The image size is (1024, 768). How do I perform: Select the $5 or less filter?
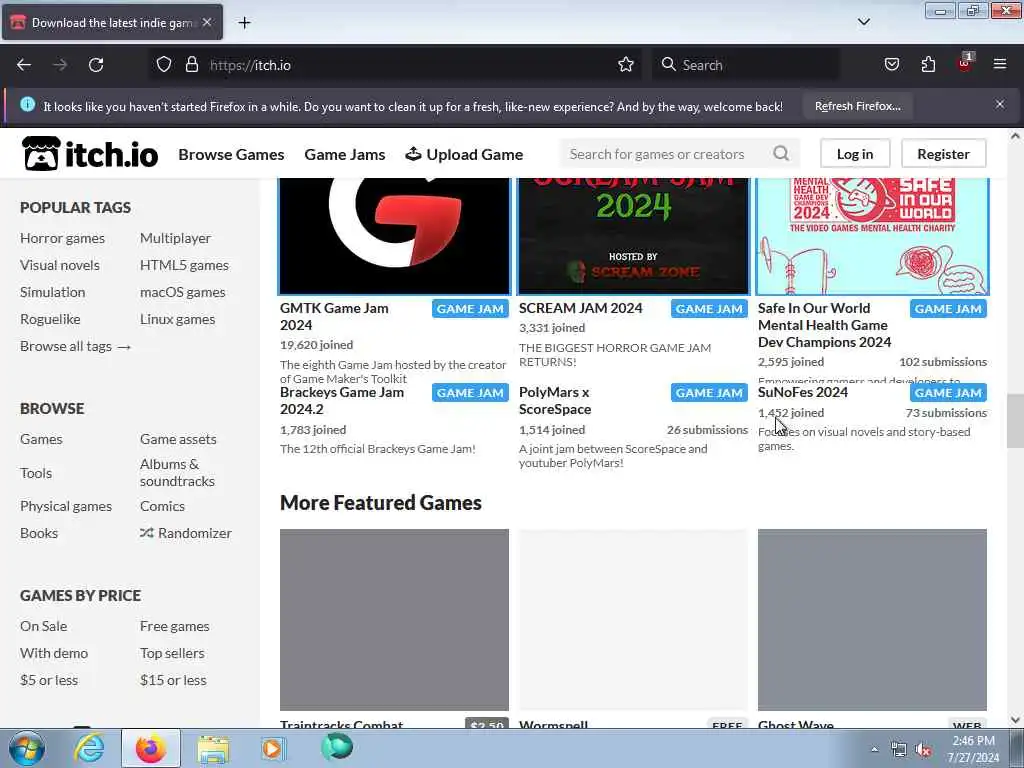(49, 680)
